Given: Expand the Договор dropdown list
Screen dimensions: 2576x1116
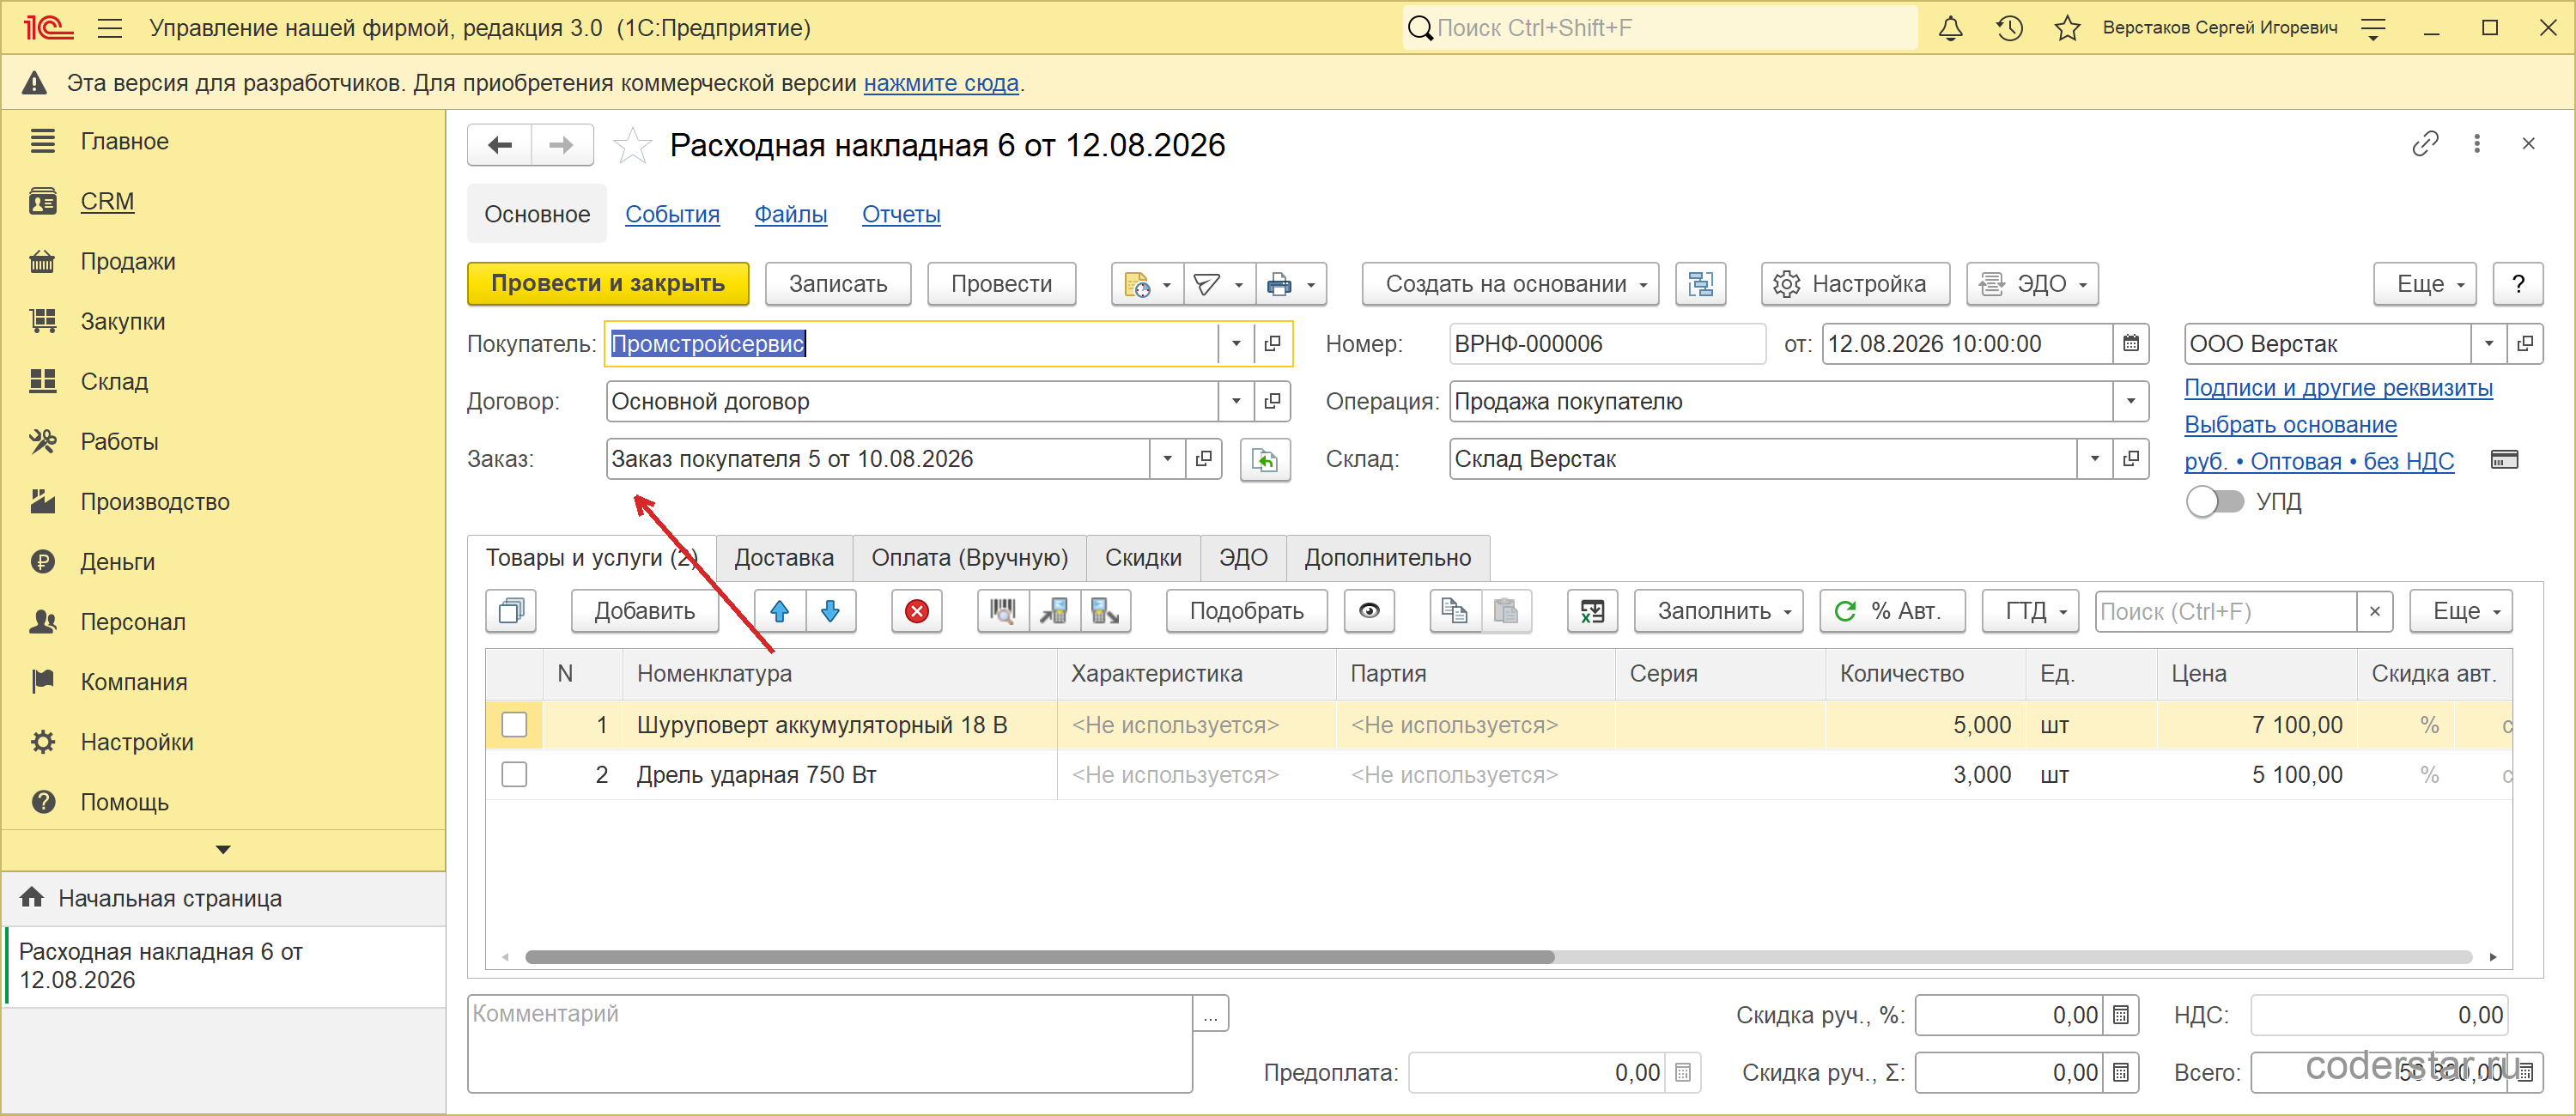Looking at the screenshot, I should point(1236,402).
